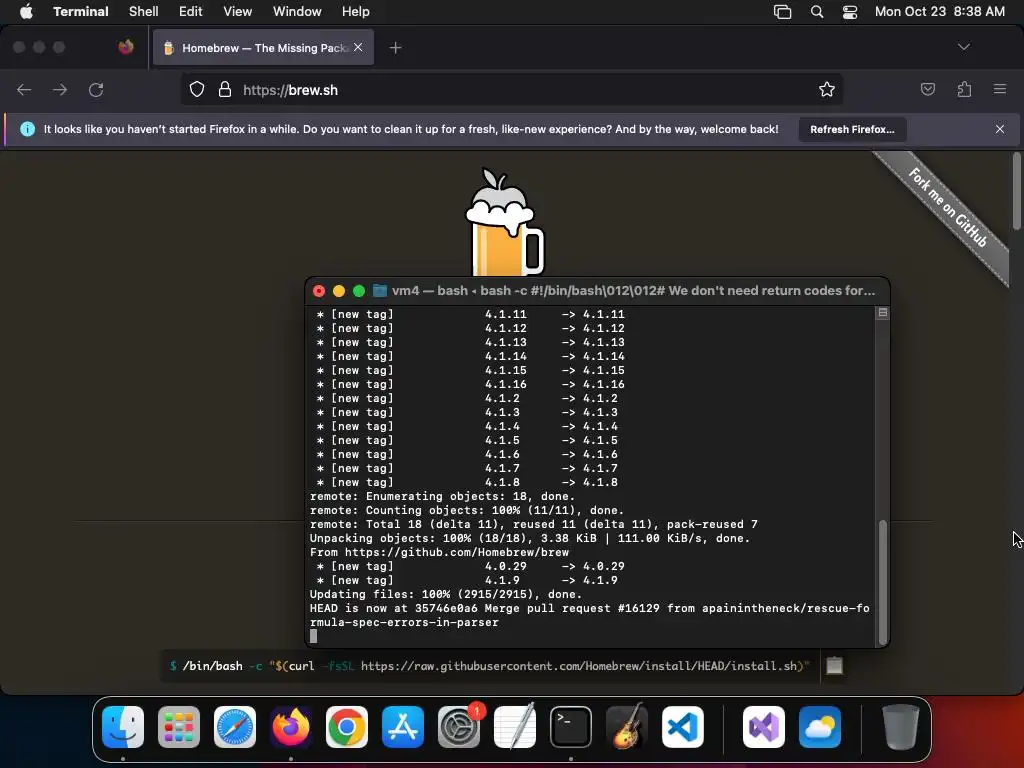
Task: Click the Stage Manager icon in menu bar
Action: tap(782, 12)
